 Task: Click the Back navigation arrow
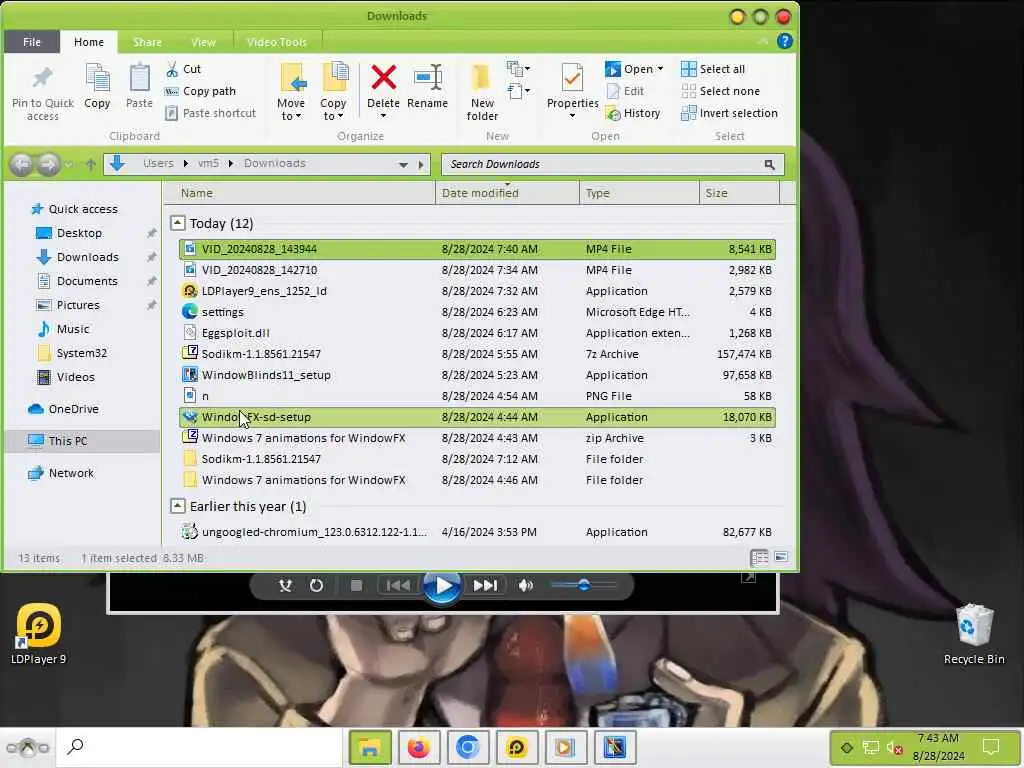pyautogui.click(x=22, y=164)
